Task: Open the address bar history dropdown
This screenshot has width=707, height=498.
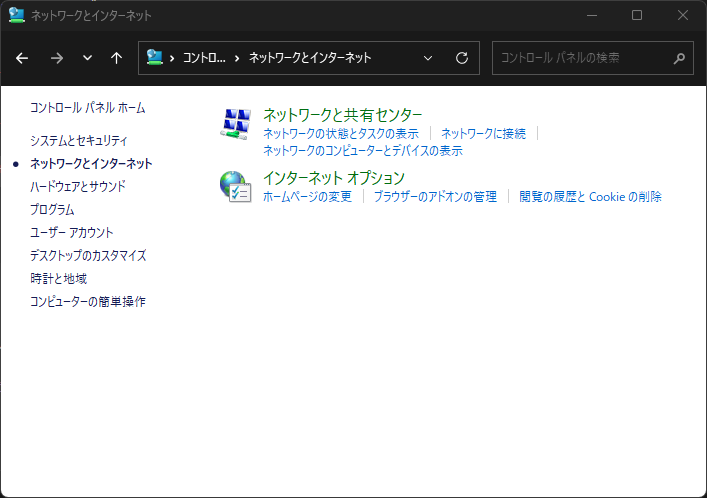Action: (x=428, y=58)
